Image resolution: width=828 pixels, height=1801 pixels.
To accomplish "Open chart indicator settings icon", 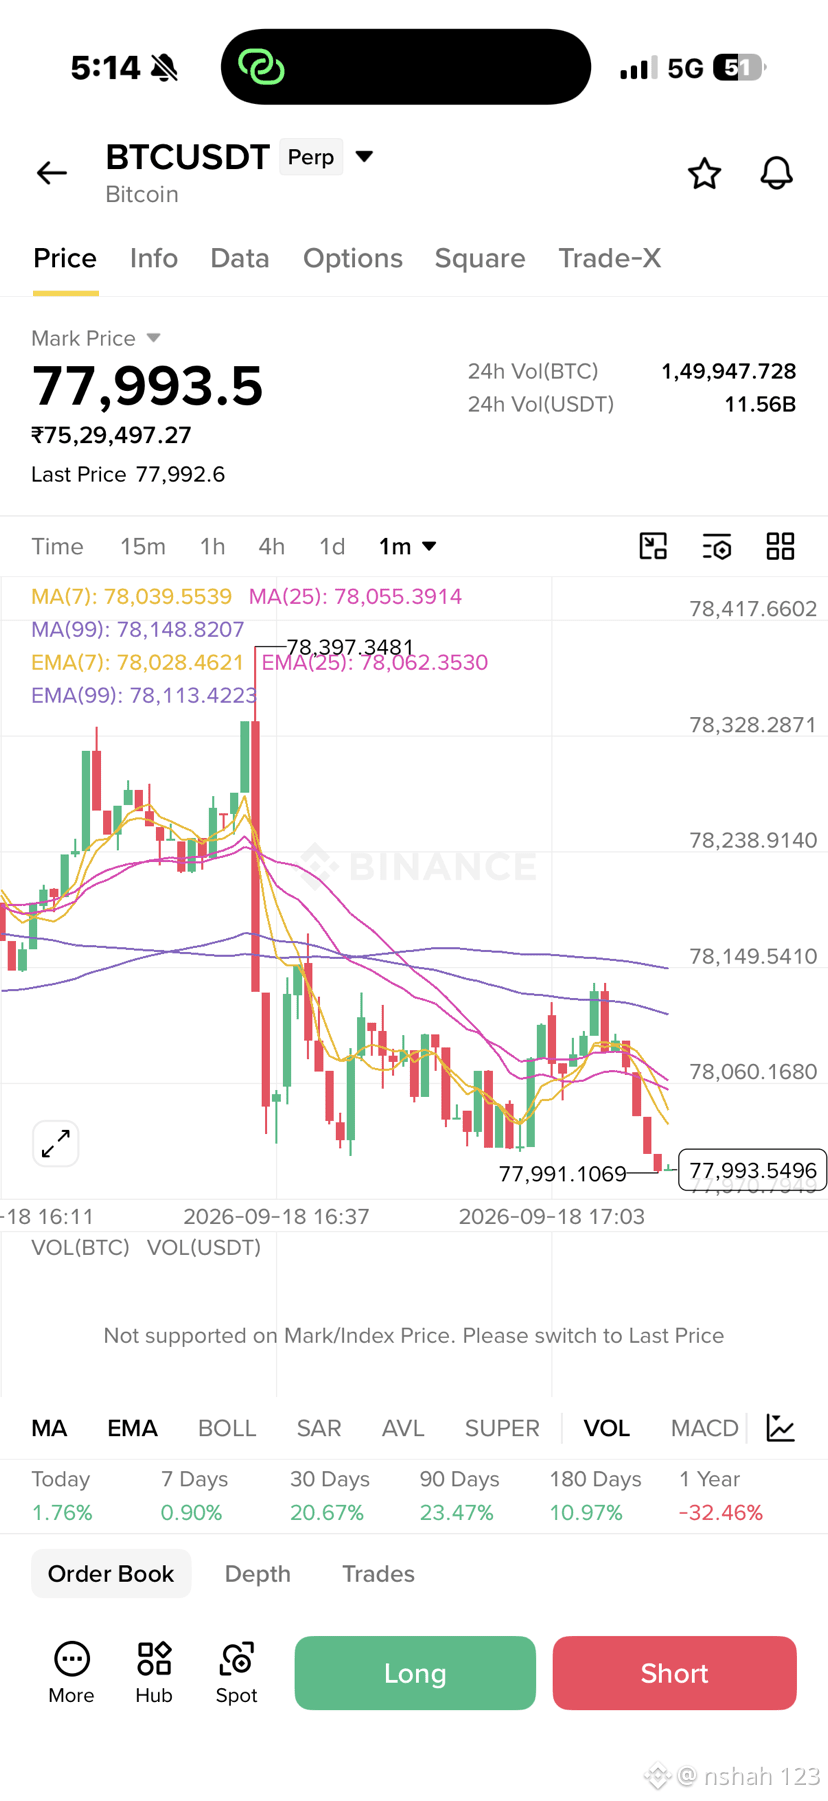I will [x=717, y=546].
